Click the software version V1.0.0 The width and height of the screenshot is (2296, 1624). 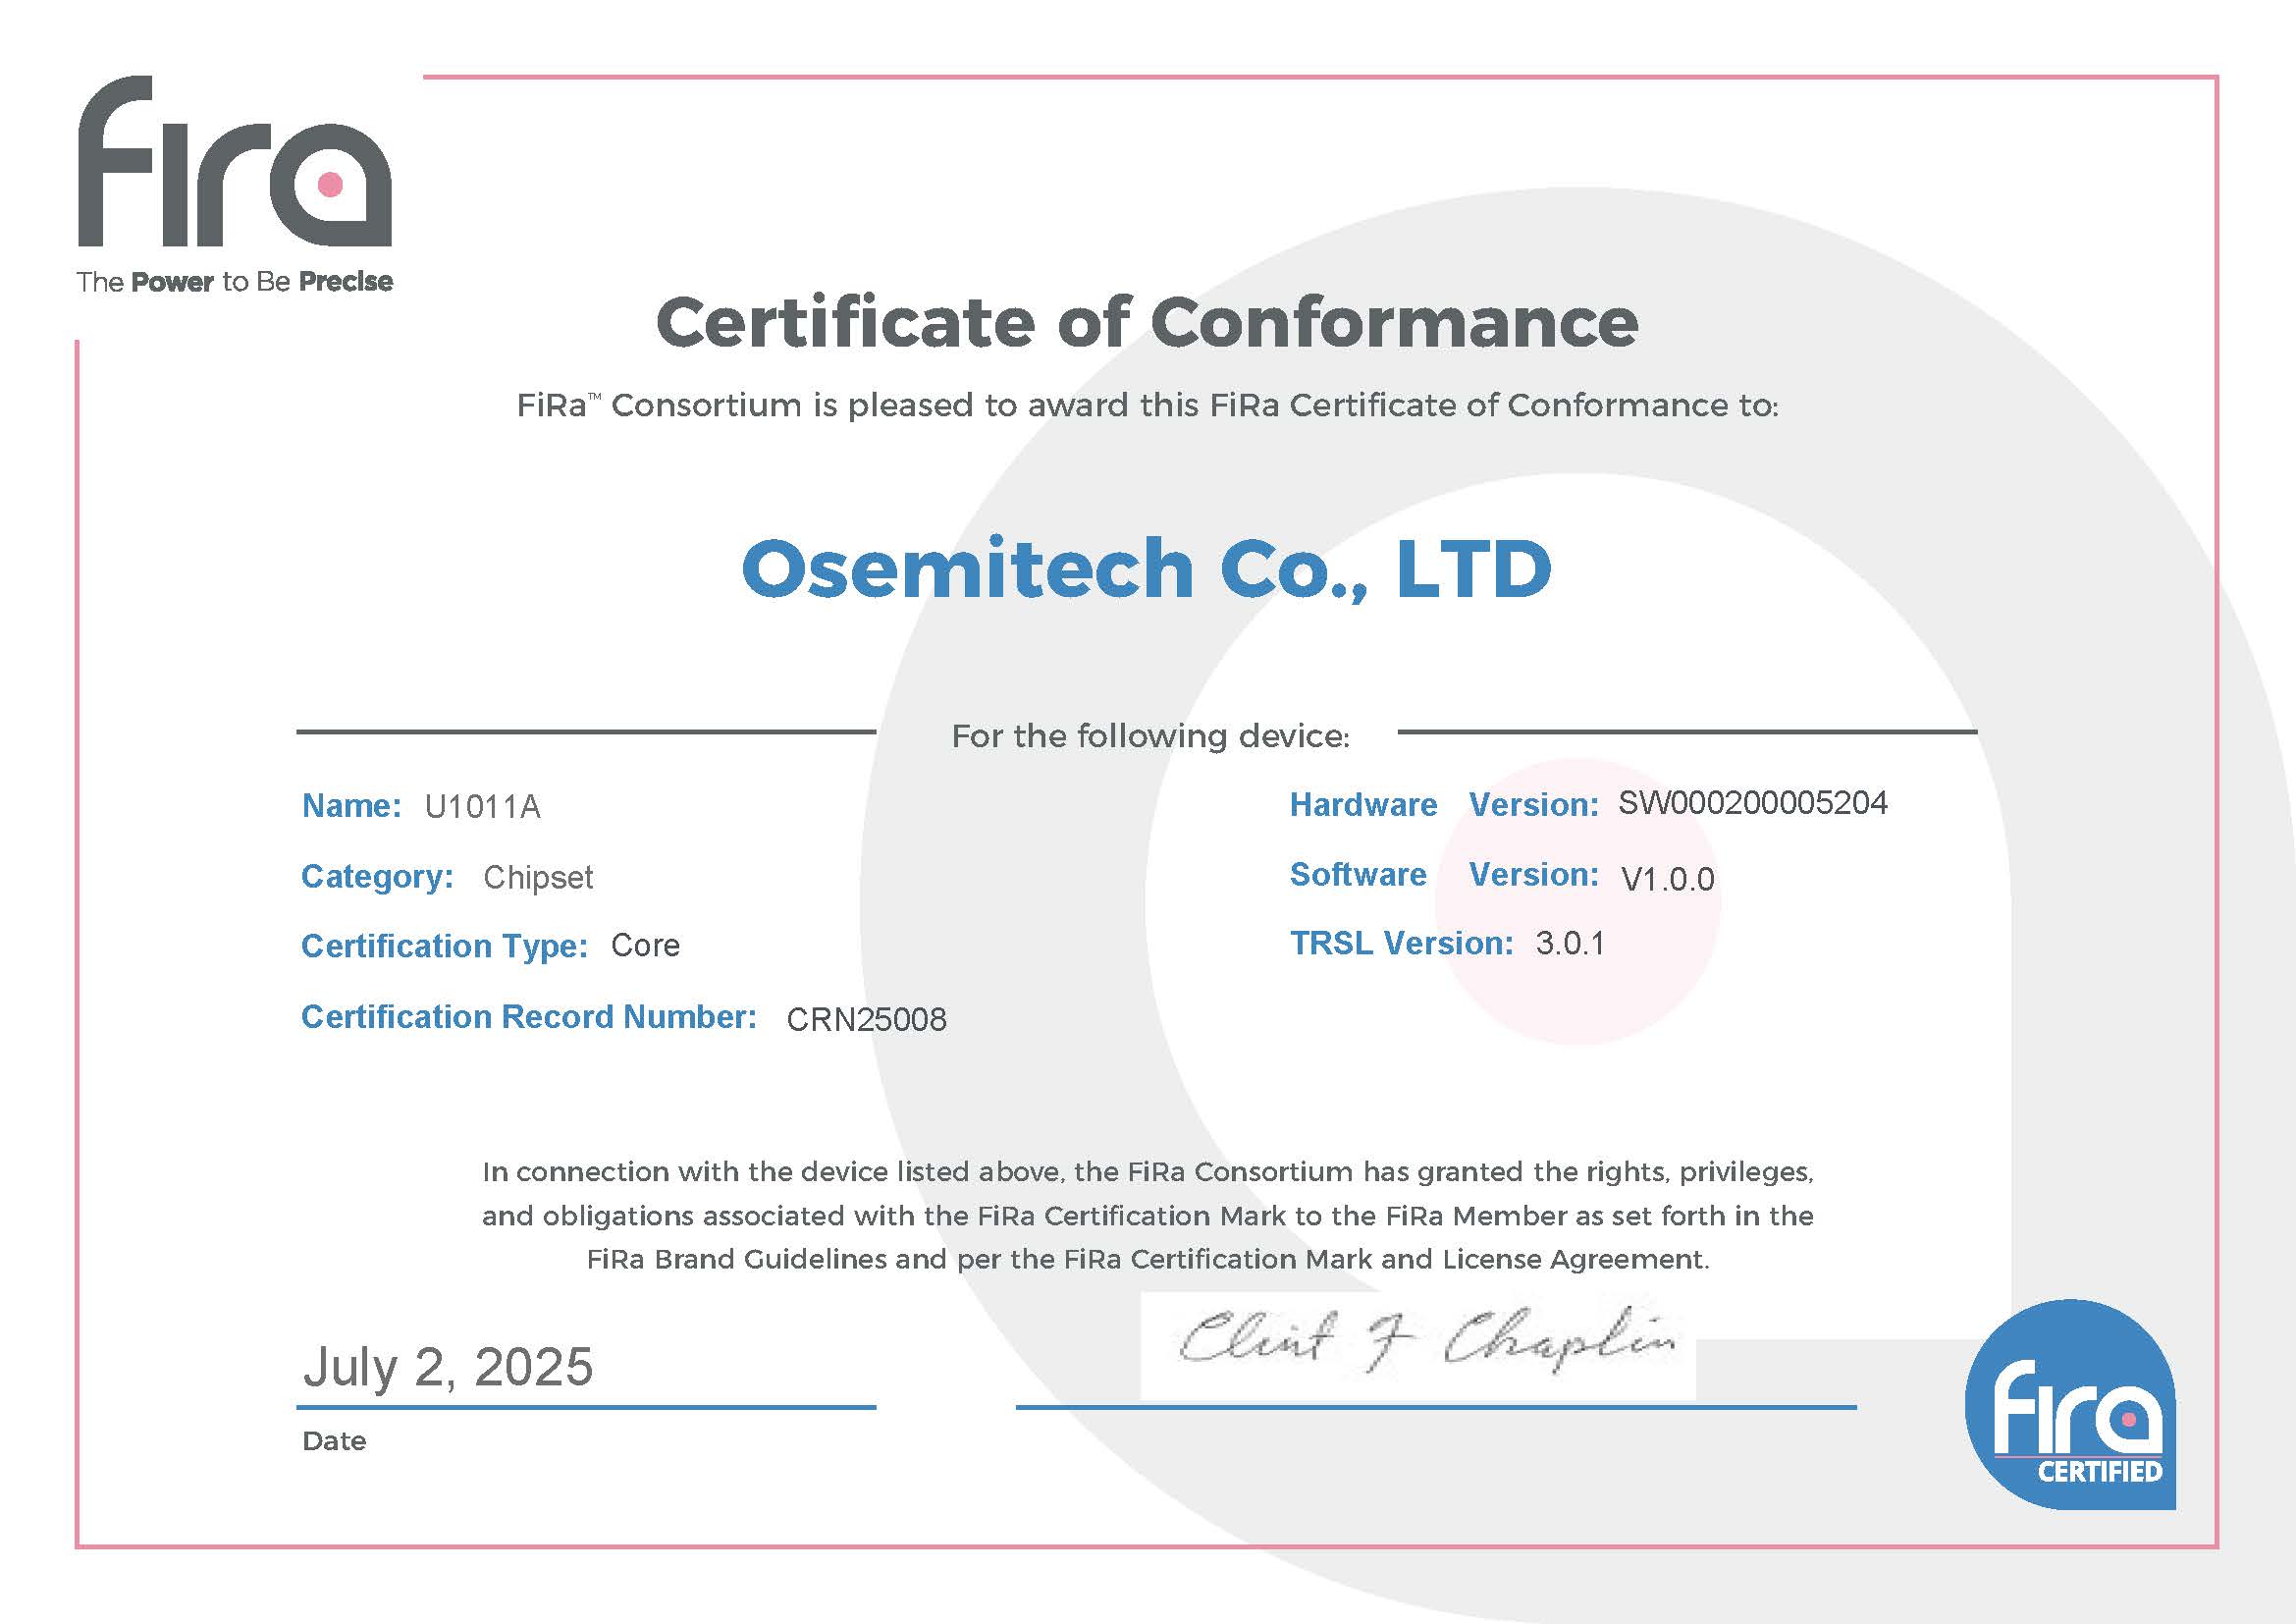1667,879
